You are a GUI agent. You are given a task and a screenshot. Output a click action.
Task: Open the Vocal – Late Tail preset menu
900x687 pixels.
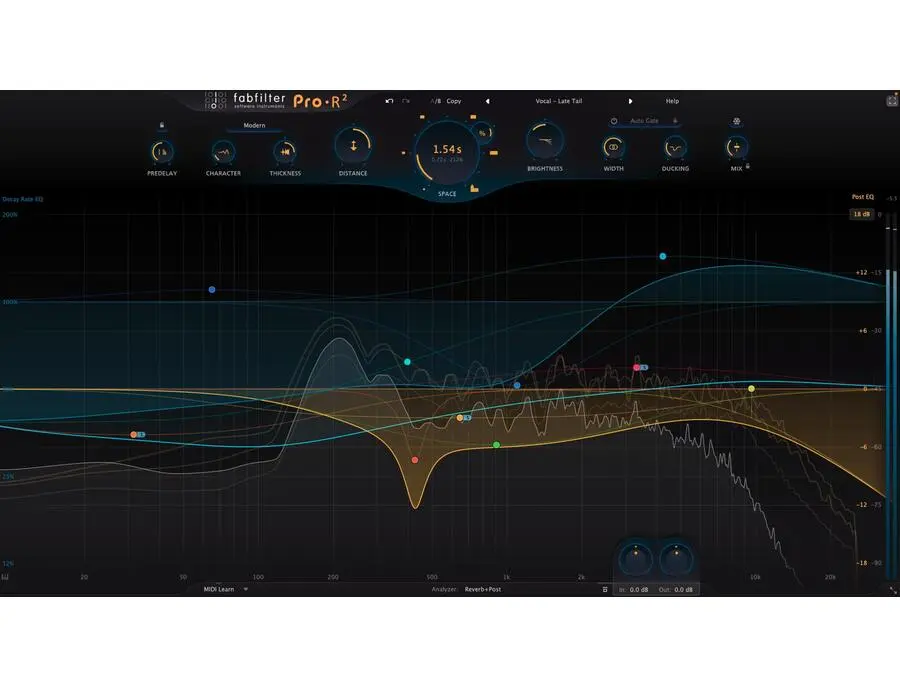point(561,101)
